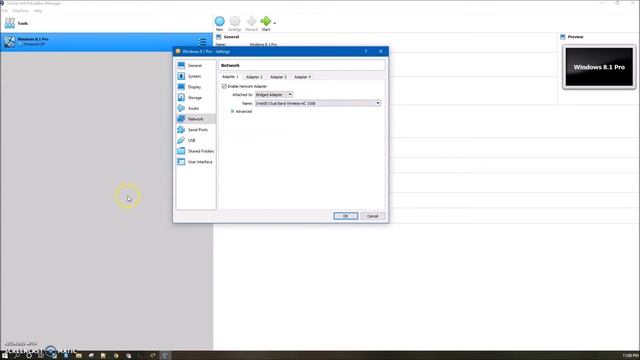Open Audio settings category icon
This screenshot has height=360, width=640.
tap(181, 108)
